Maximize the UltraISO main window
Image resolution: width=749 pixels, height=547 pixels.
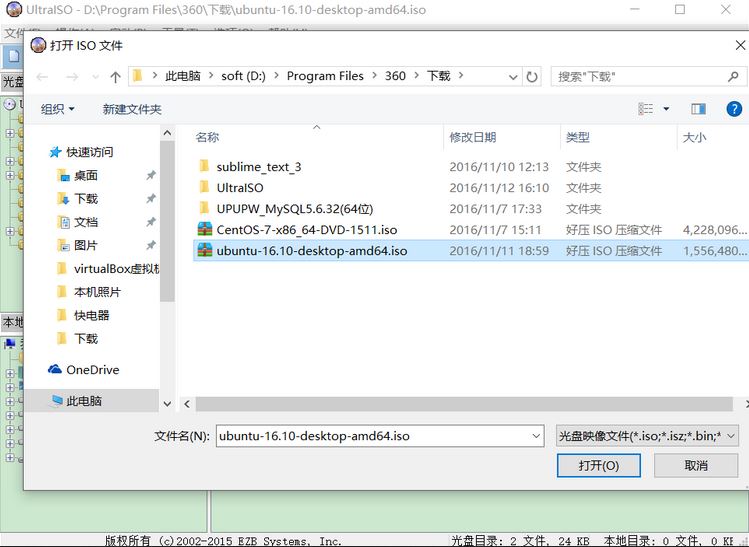click(x=680, y=10)
